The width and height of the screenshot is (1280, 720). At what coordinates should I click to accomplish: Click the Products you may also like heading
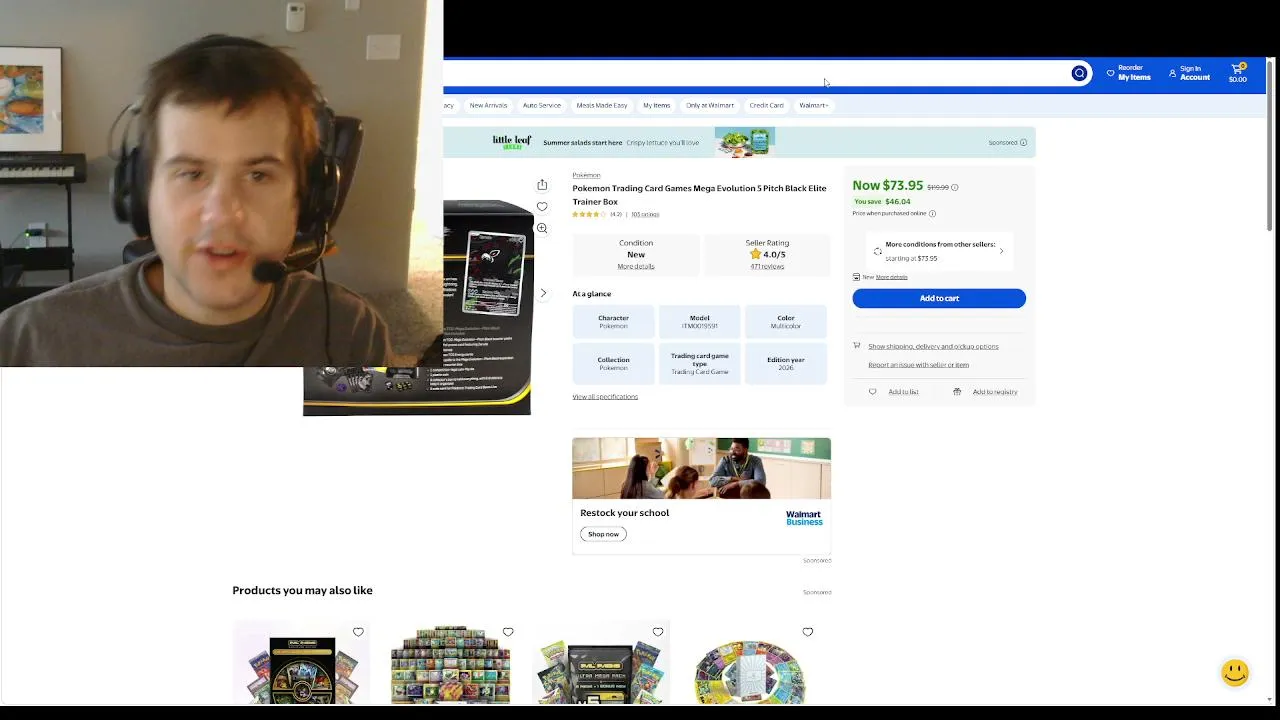[x=302, y=590]
